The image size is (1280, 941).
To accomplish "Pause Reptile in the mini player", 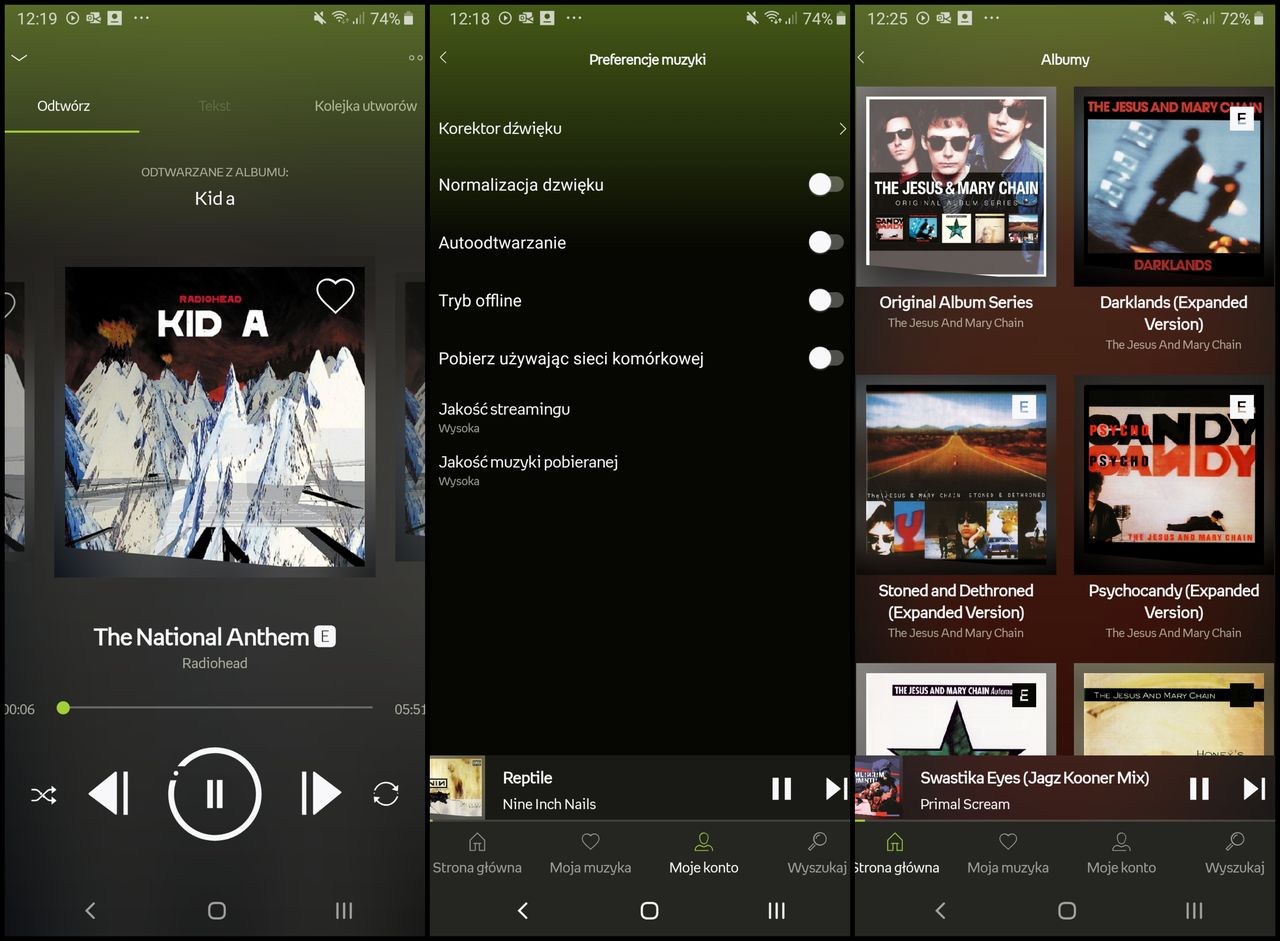I will [782, 789].
